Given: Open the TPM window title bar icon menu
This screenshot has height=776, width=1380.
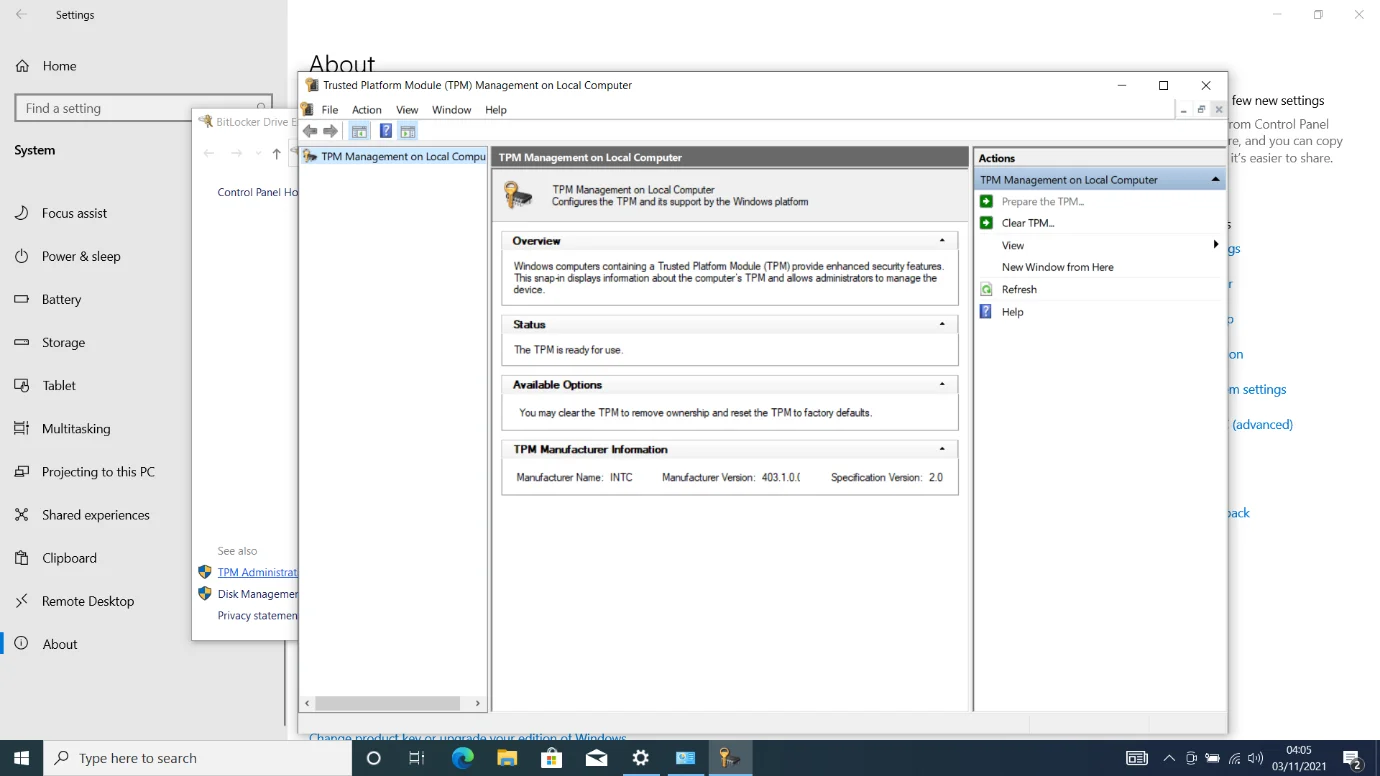Looking at the screenshot, I should 312,85.
